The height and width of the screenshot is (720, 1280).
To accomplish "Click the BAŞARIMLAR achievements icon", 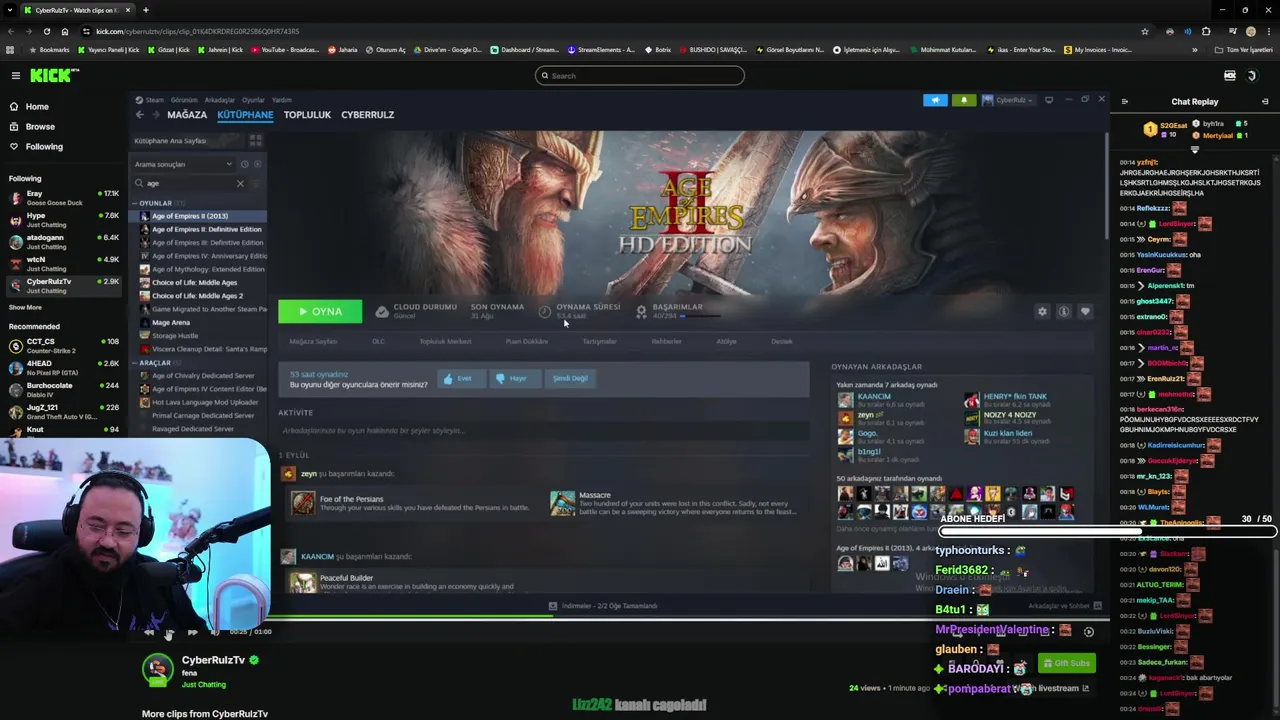I will click(x=641, y=312).
